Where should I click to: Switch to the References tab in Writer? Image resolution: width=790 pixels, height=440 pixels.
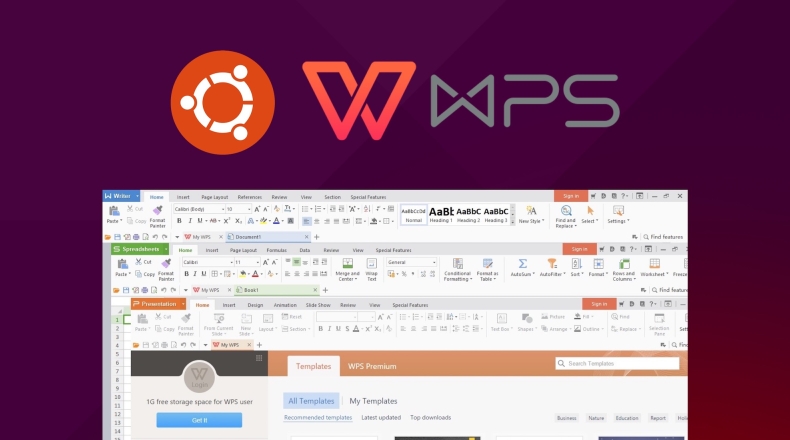click(249, 198)
